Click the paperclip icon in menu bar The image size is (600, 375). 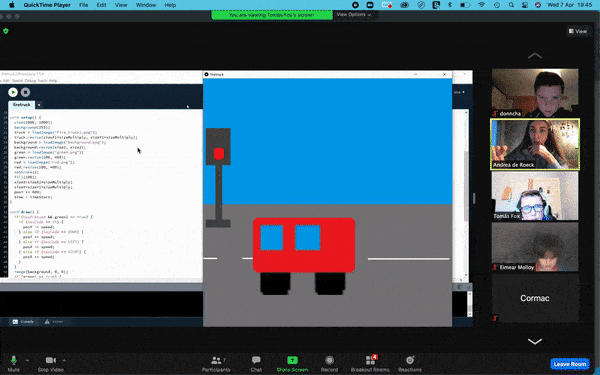421,5
